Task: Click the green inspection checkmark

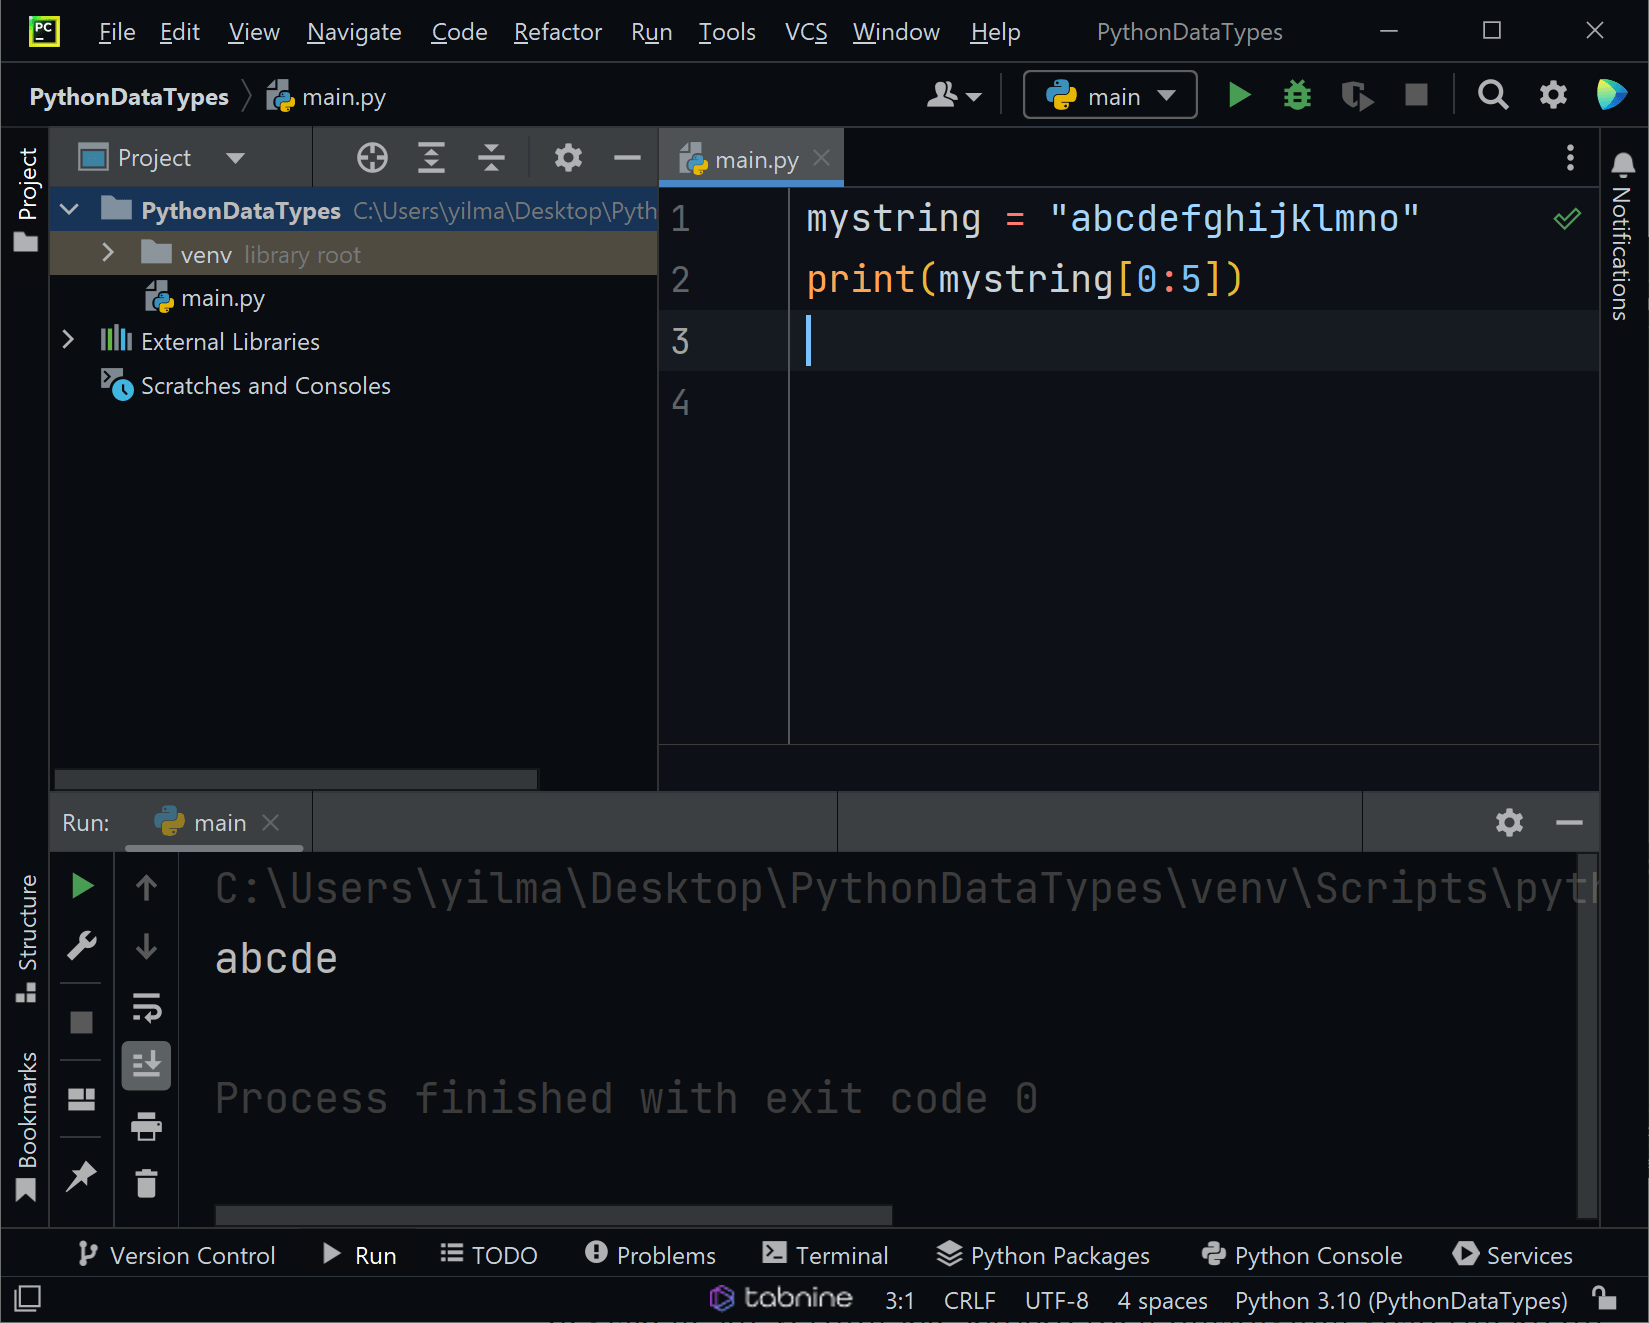Action: point(1567,218)
